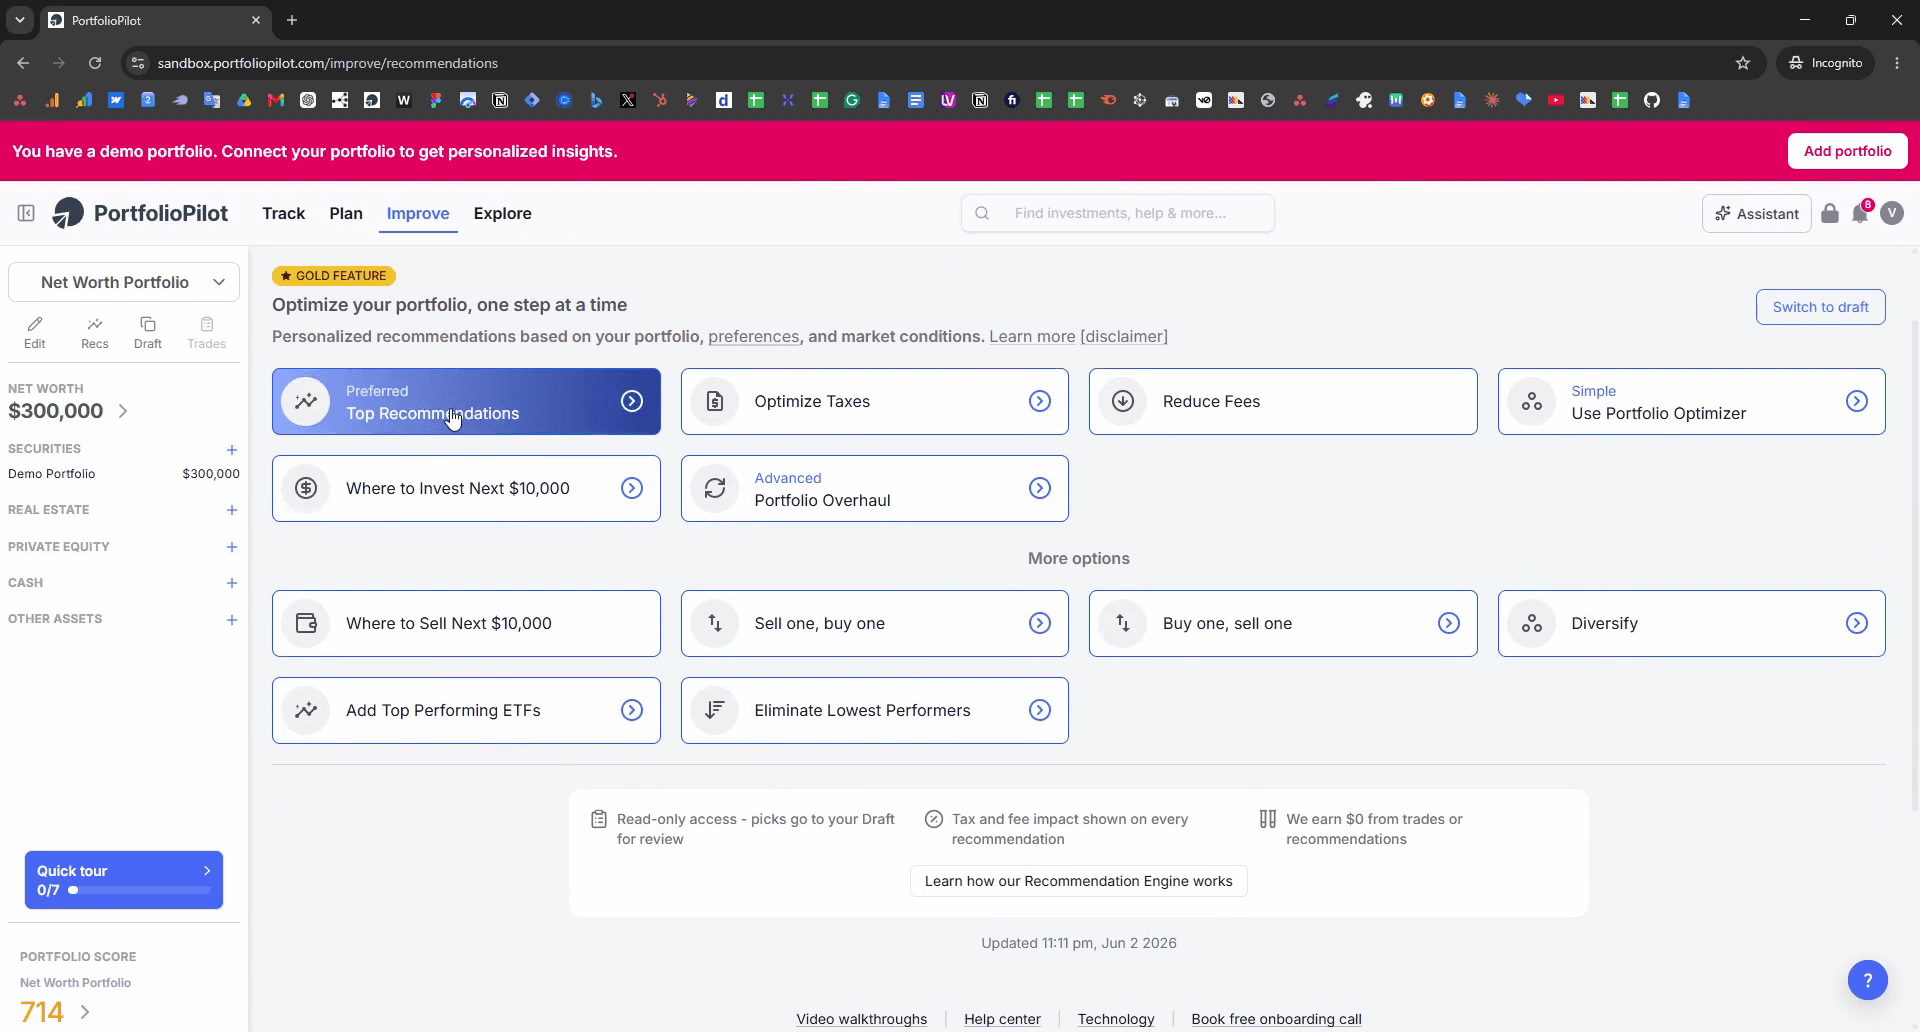Click the Optimize Taxes arrow icon

point(1040,401)
